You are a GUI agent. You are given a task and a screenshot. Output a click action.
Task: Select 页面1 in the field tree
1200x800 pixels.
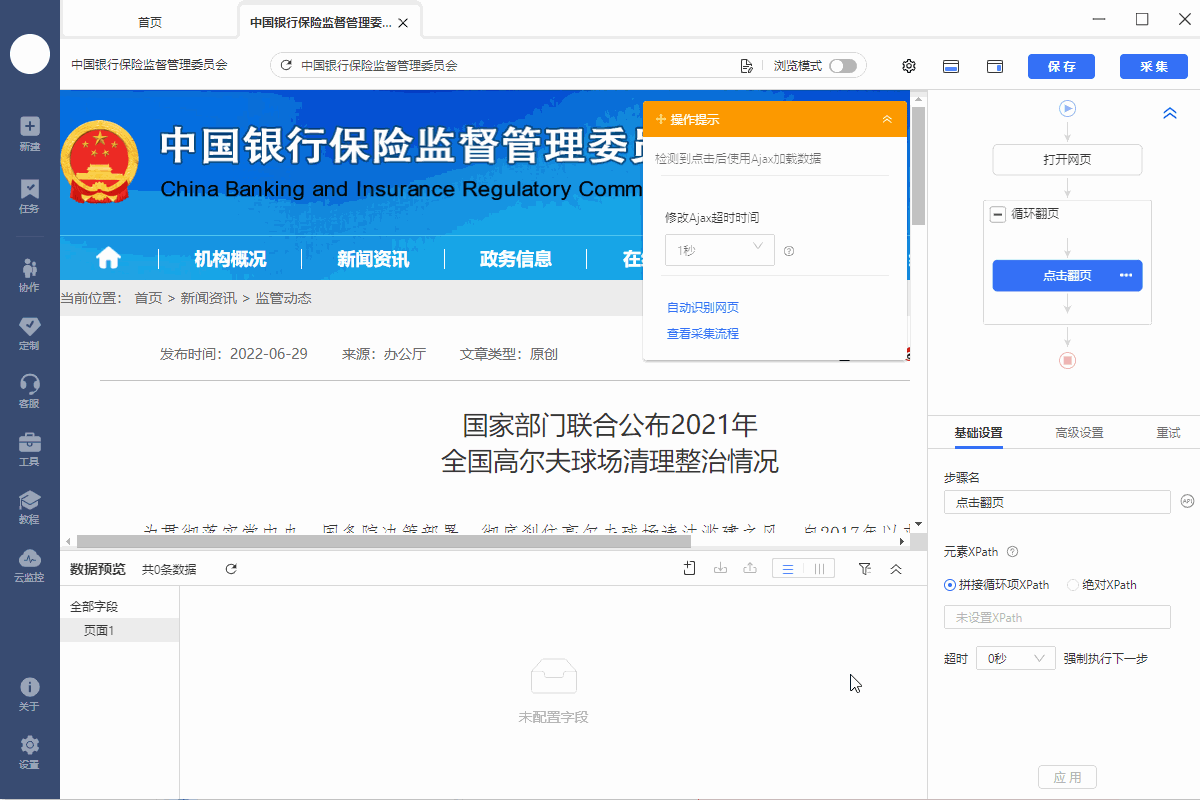[120, 630]
